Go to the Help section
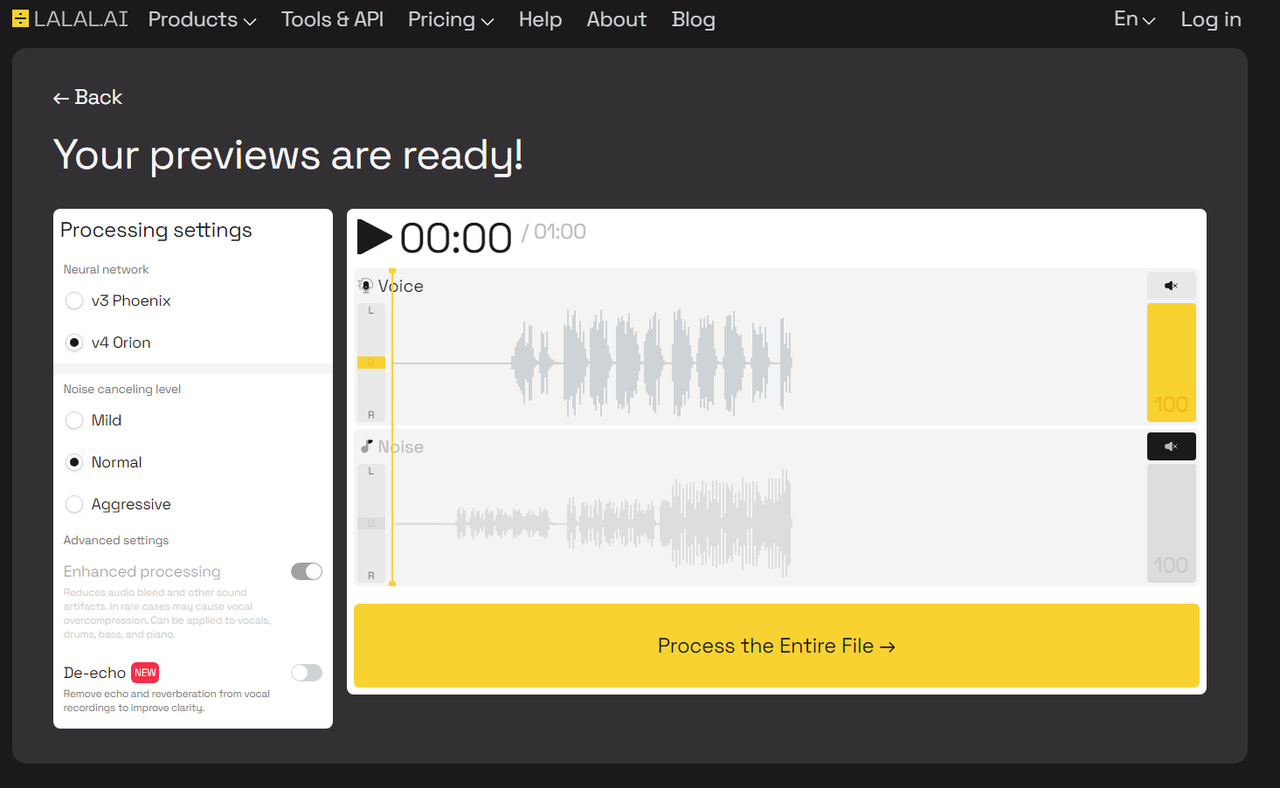This screenshot has height=788, width=1280. [x=540, y=19]
